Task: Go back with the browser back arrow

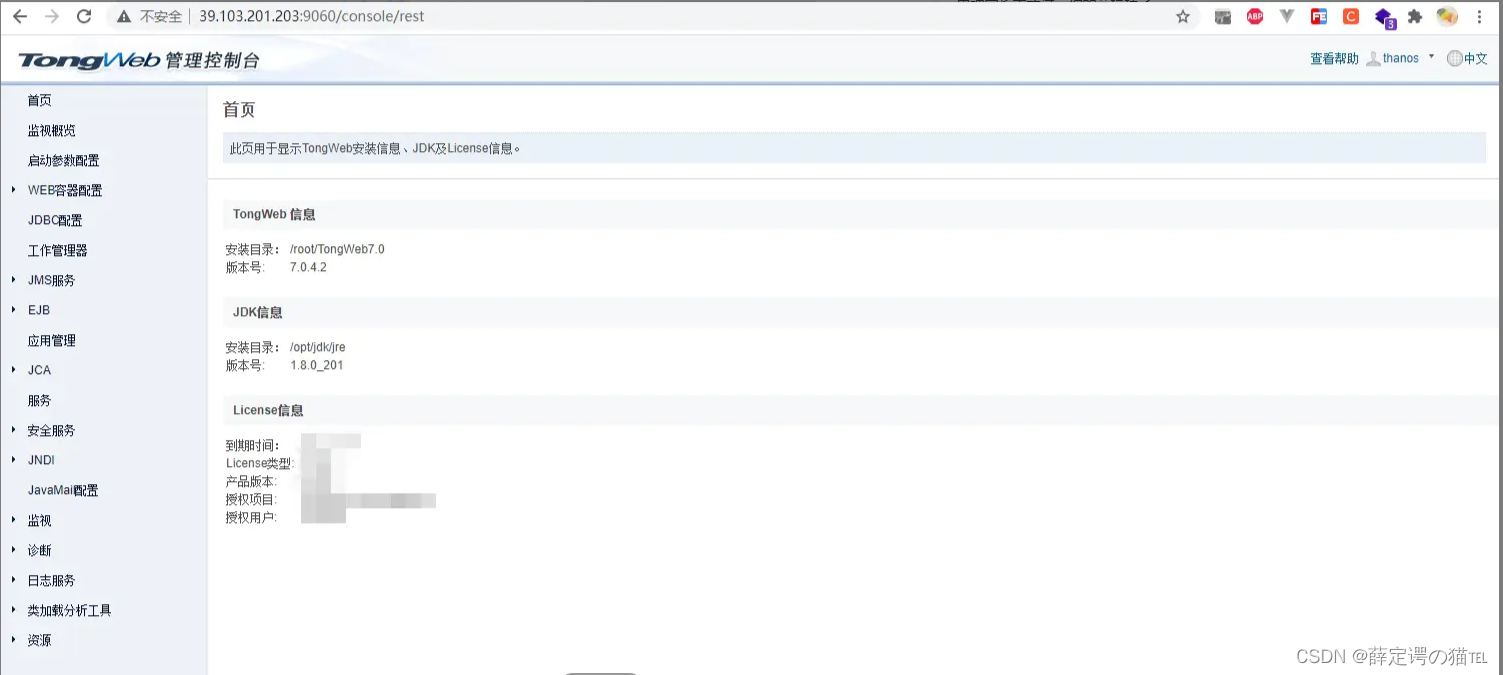Action: pyautogui.click(x=20, y=16)
